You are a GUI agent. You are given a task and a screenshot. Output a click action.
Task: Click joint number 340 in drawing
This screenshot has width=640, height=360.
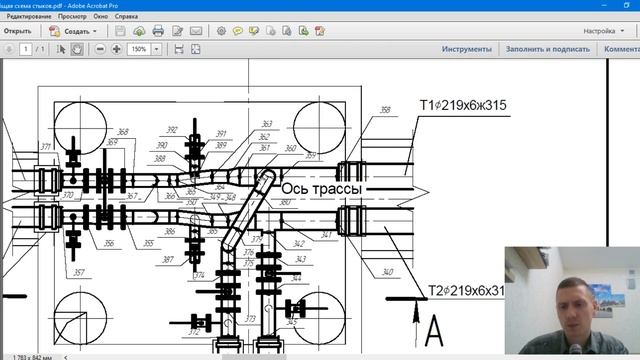pos(387,272)
